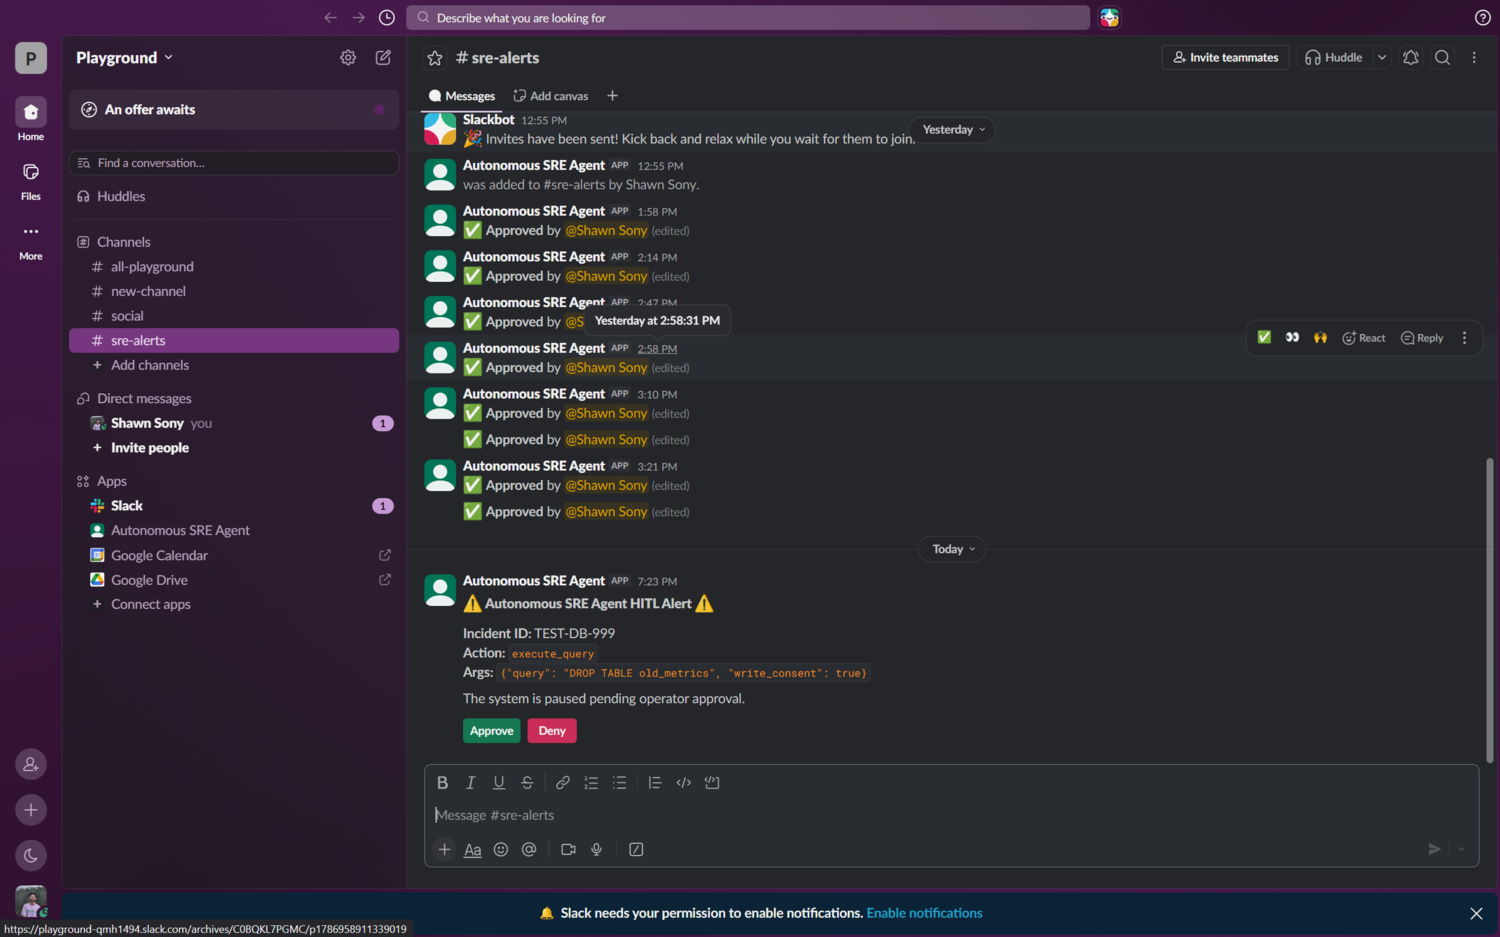Click the Message #sre-alerts input

[950, 815]
